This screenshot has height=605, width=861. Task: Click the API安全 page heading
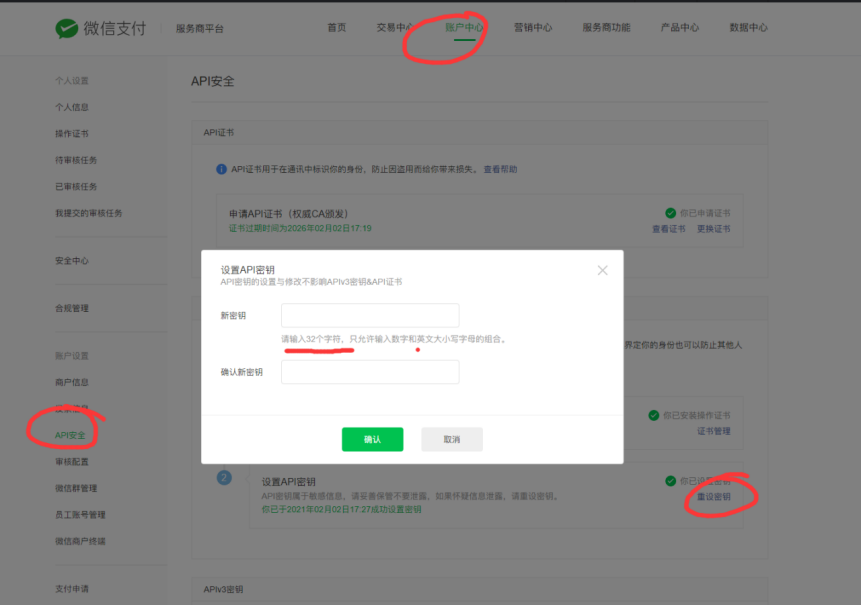pos(213,81)
